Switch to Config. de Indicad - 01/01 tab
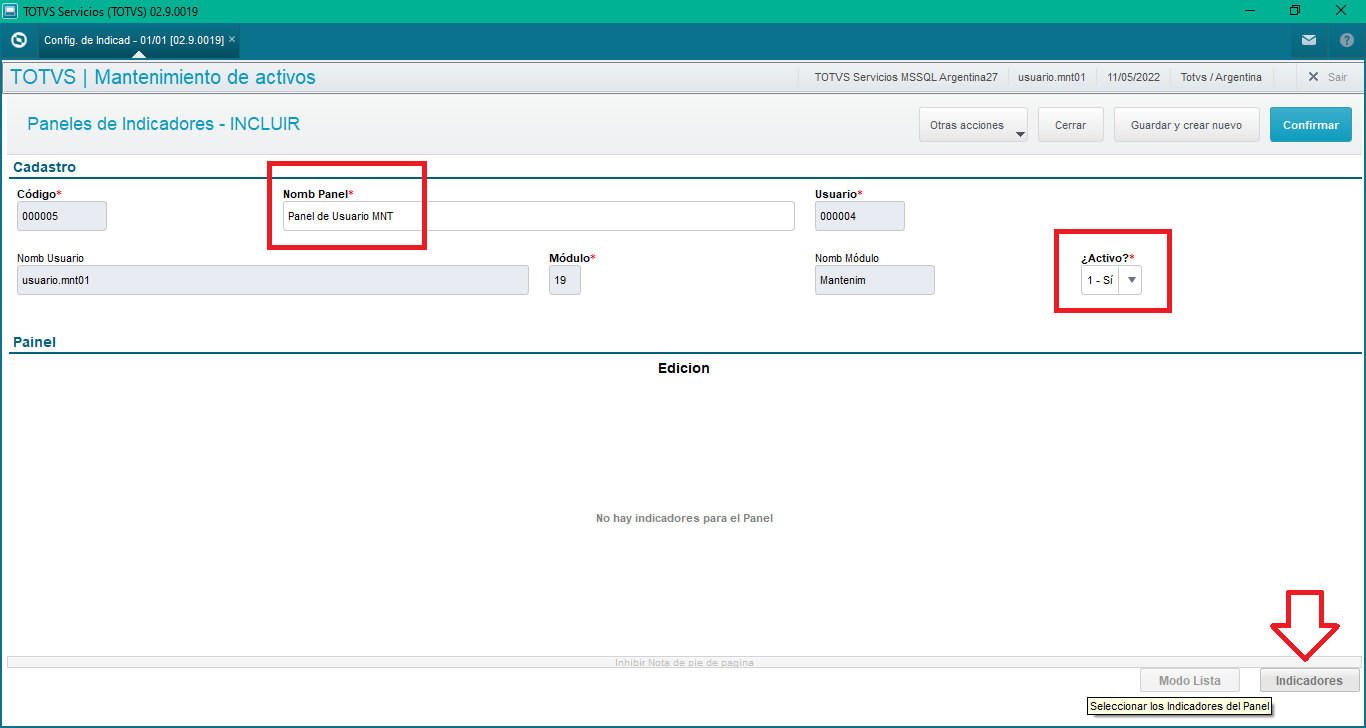The width and height of the screenshot is (1366, 728). [134, 40]
